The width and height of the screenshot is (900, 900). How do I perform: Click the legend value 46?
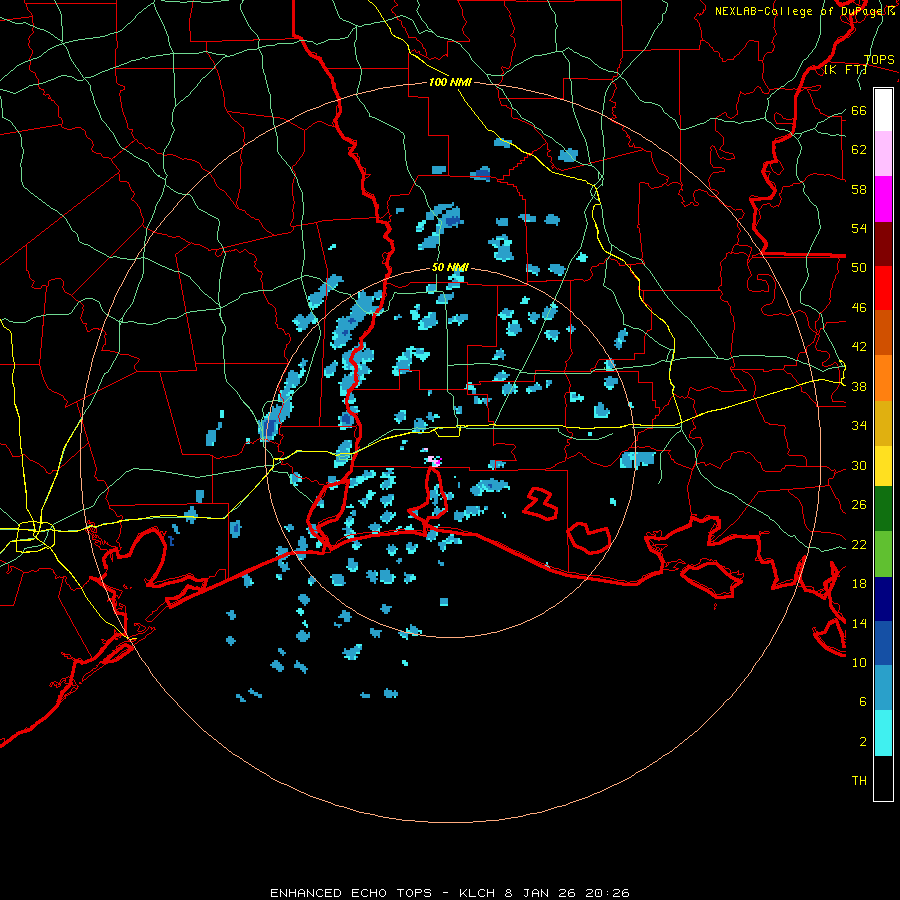[x=859, y=308]
